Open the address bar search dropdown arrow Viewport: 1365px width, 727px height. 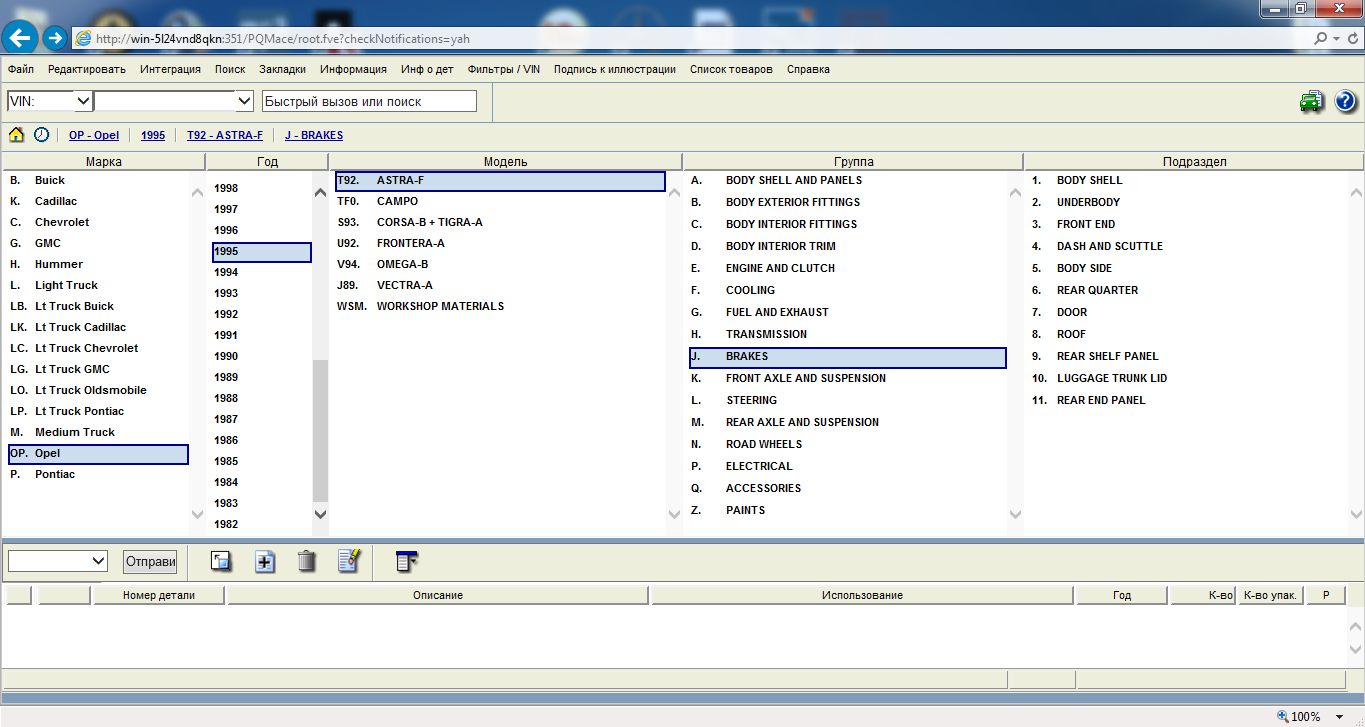point(1336,39)
